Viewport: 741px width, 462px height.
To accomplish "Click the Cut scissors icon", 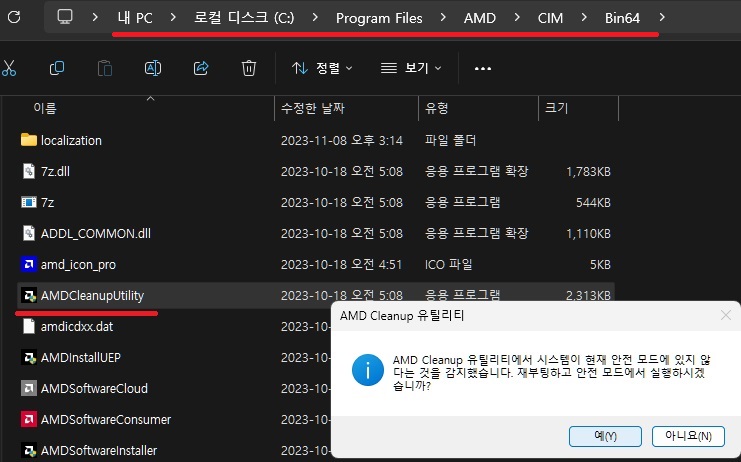I will [x=9, y=68].
